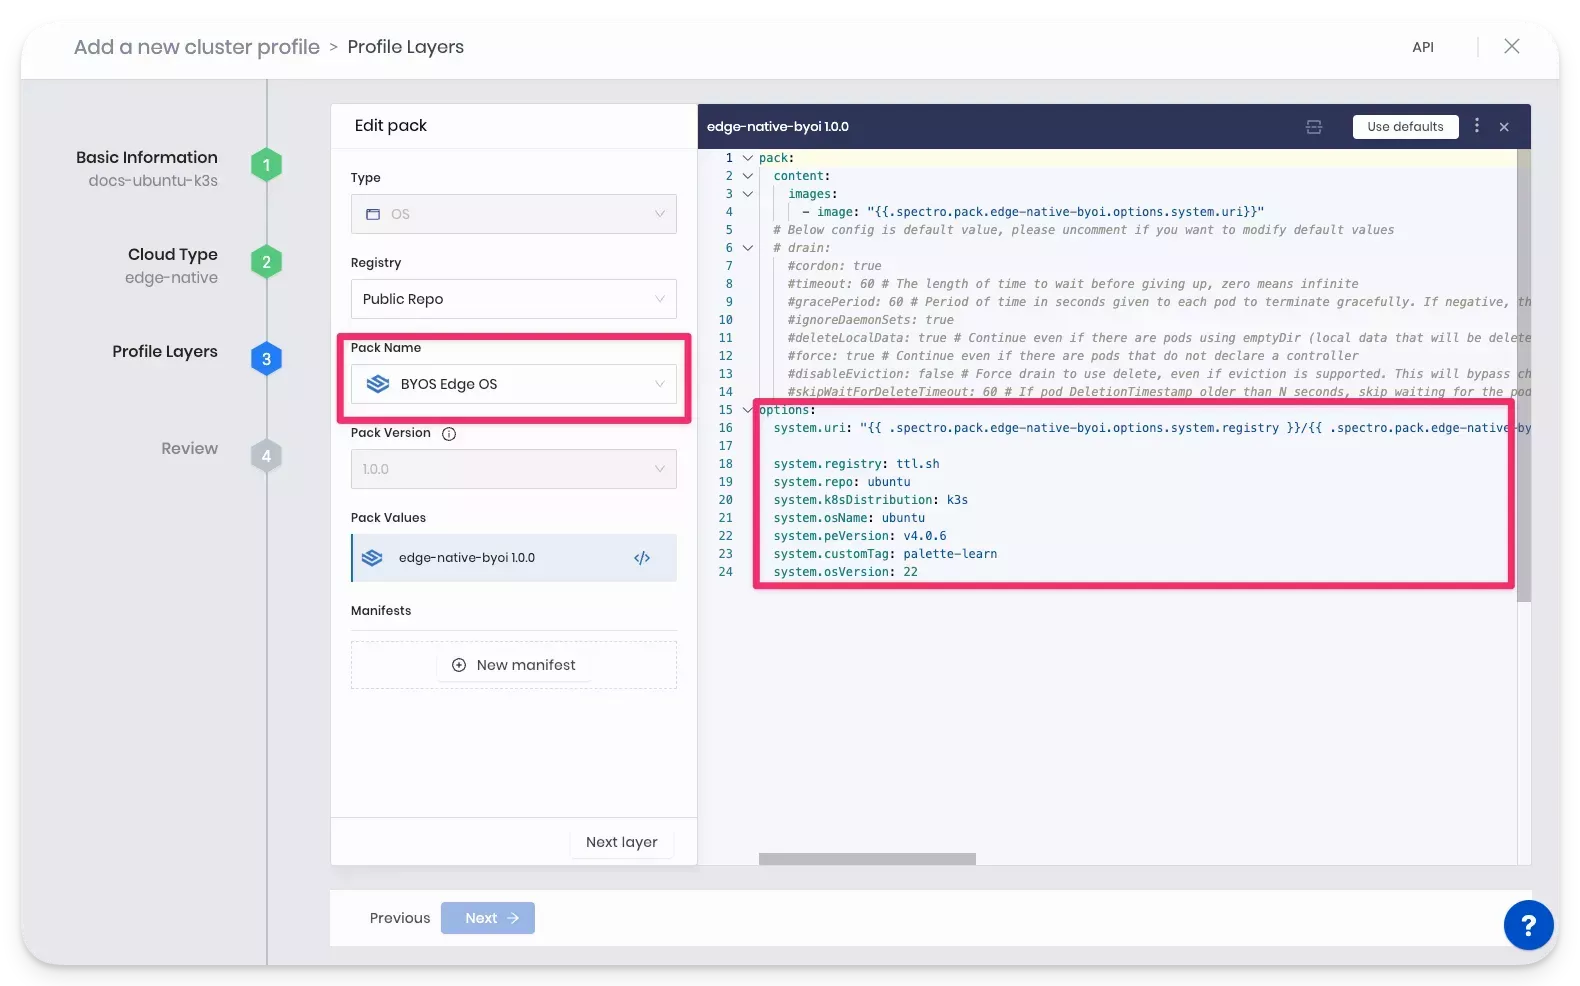Collapse the images section at line 3
The height and width of the screenshot is (986, 1580).
point(747,194)
